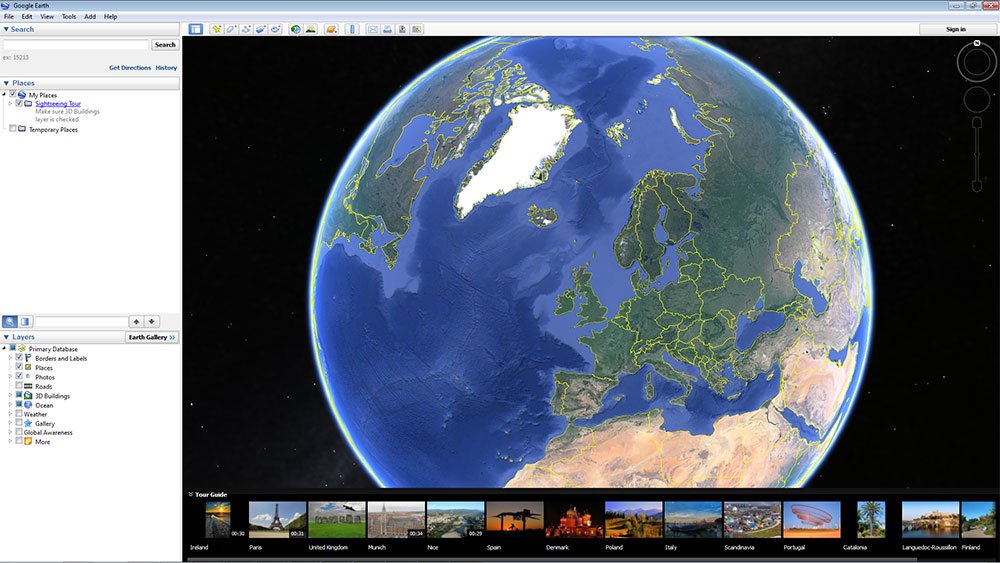Click the Save Image toolbar icon

tap(402, 29)
